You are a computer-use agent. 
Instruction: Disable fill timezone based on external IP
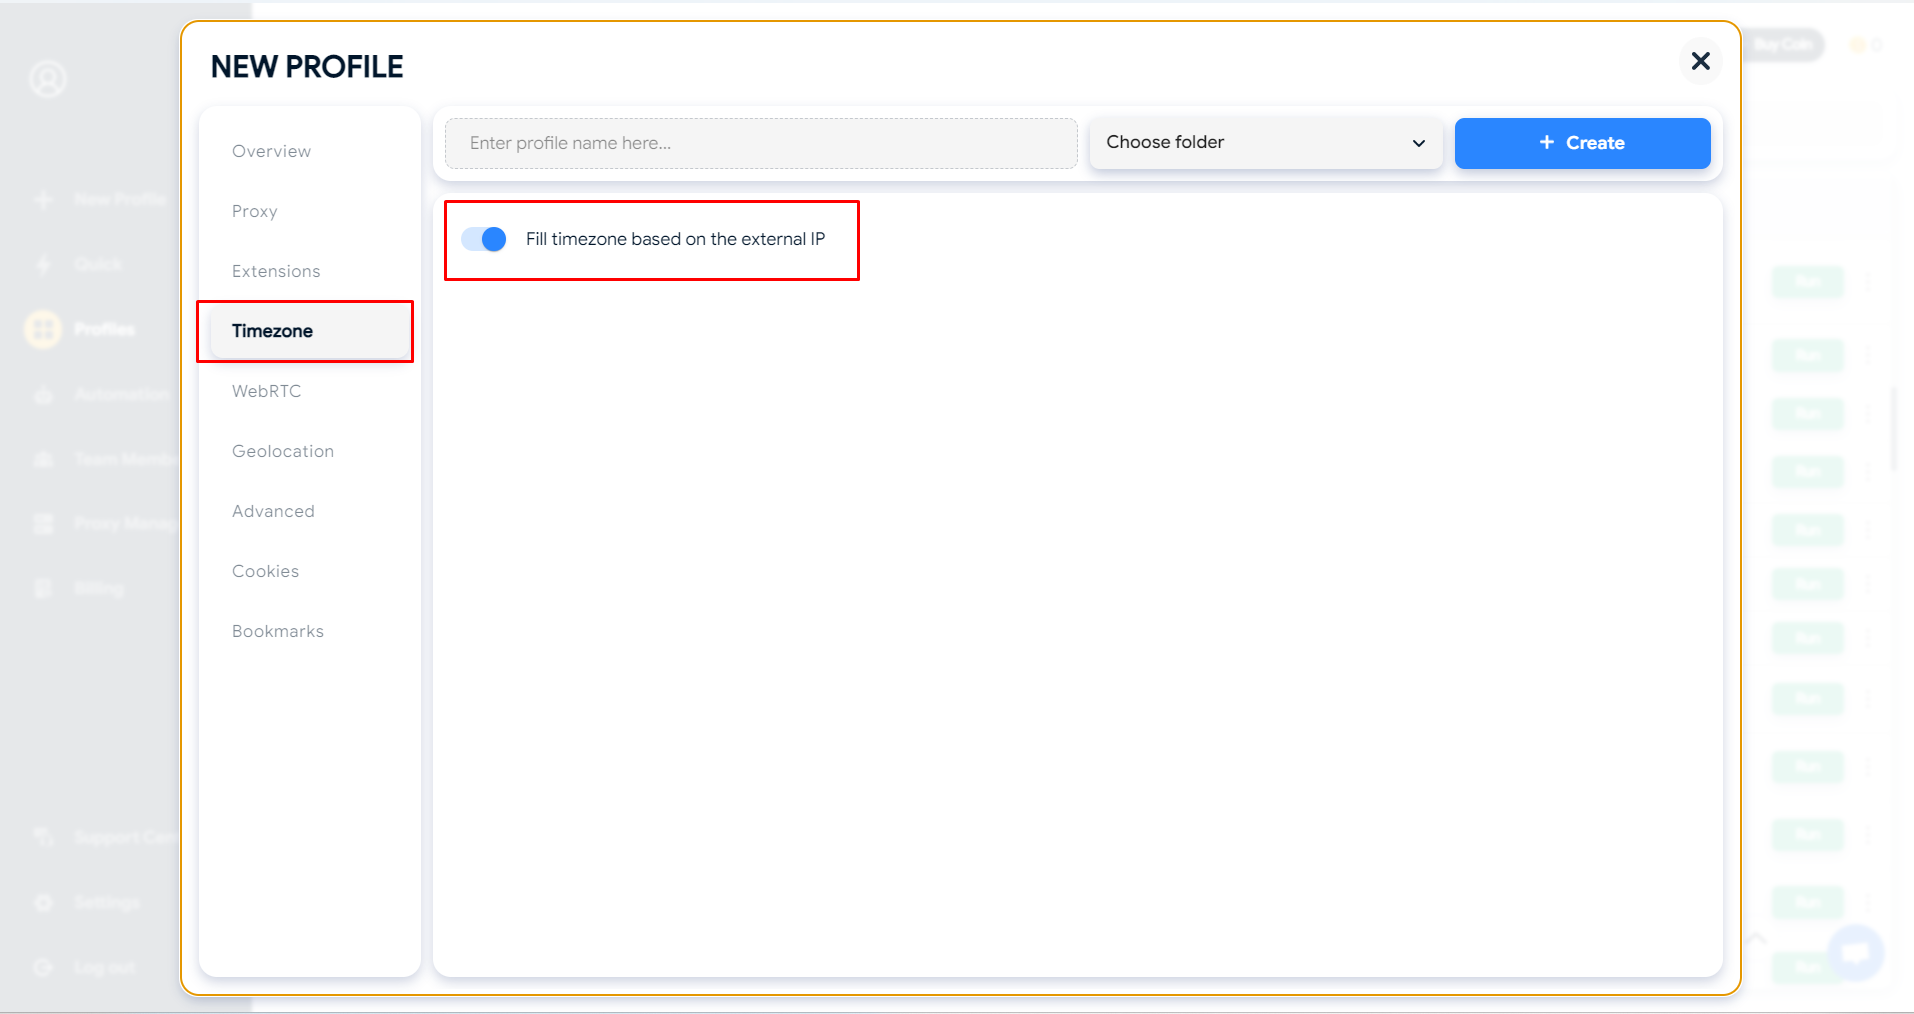[x=484, y=239]
